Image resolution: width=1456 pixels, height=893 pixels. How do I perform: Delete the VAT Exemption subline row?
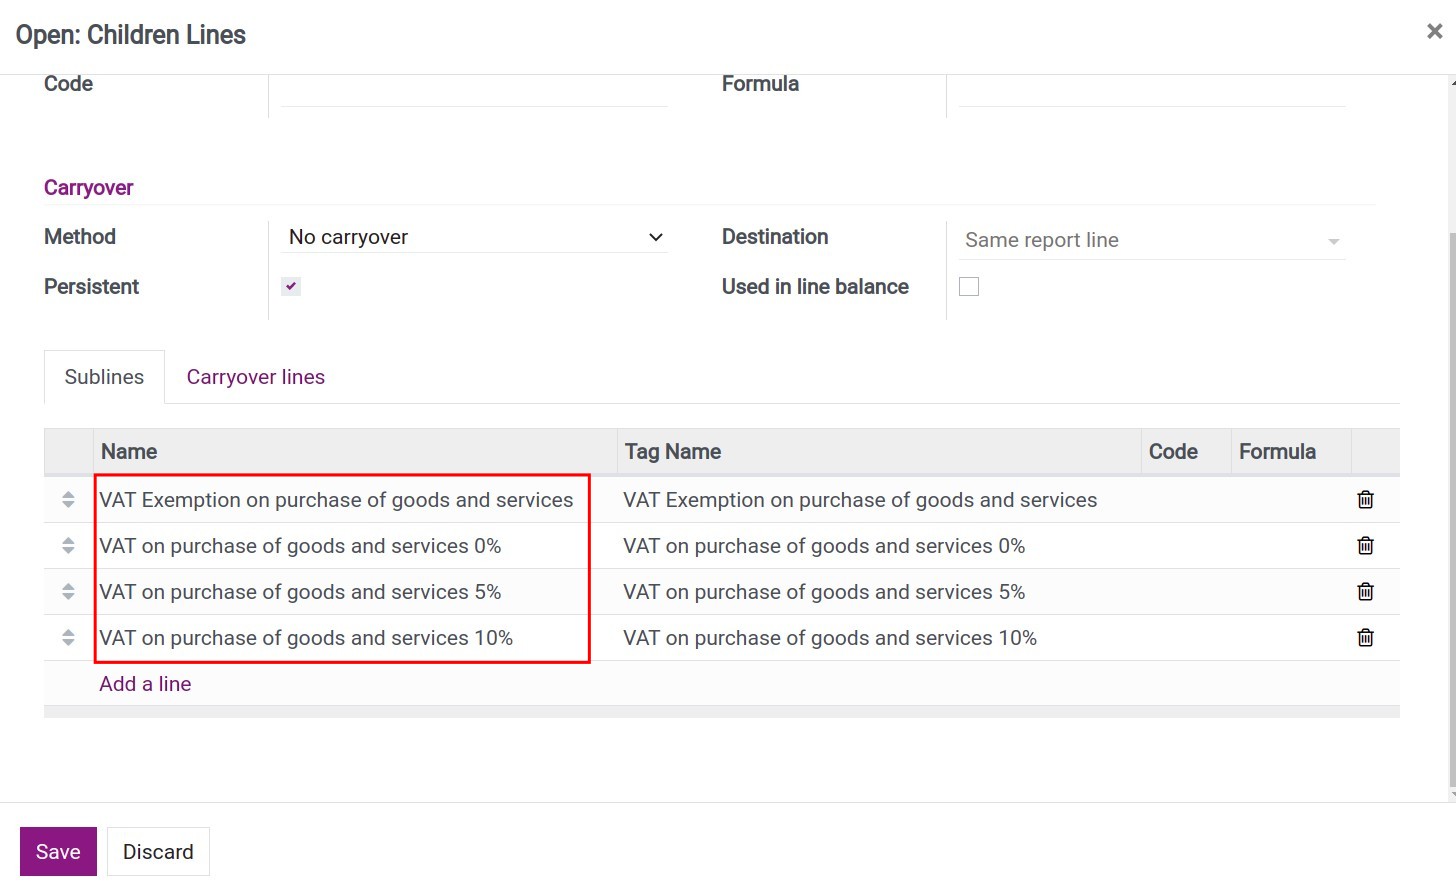coord(1365,499)
